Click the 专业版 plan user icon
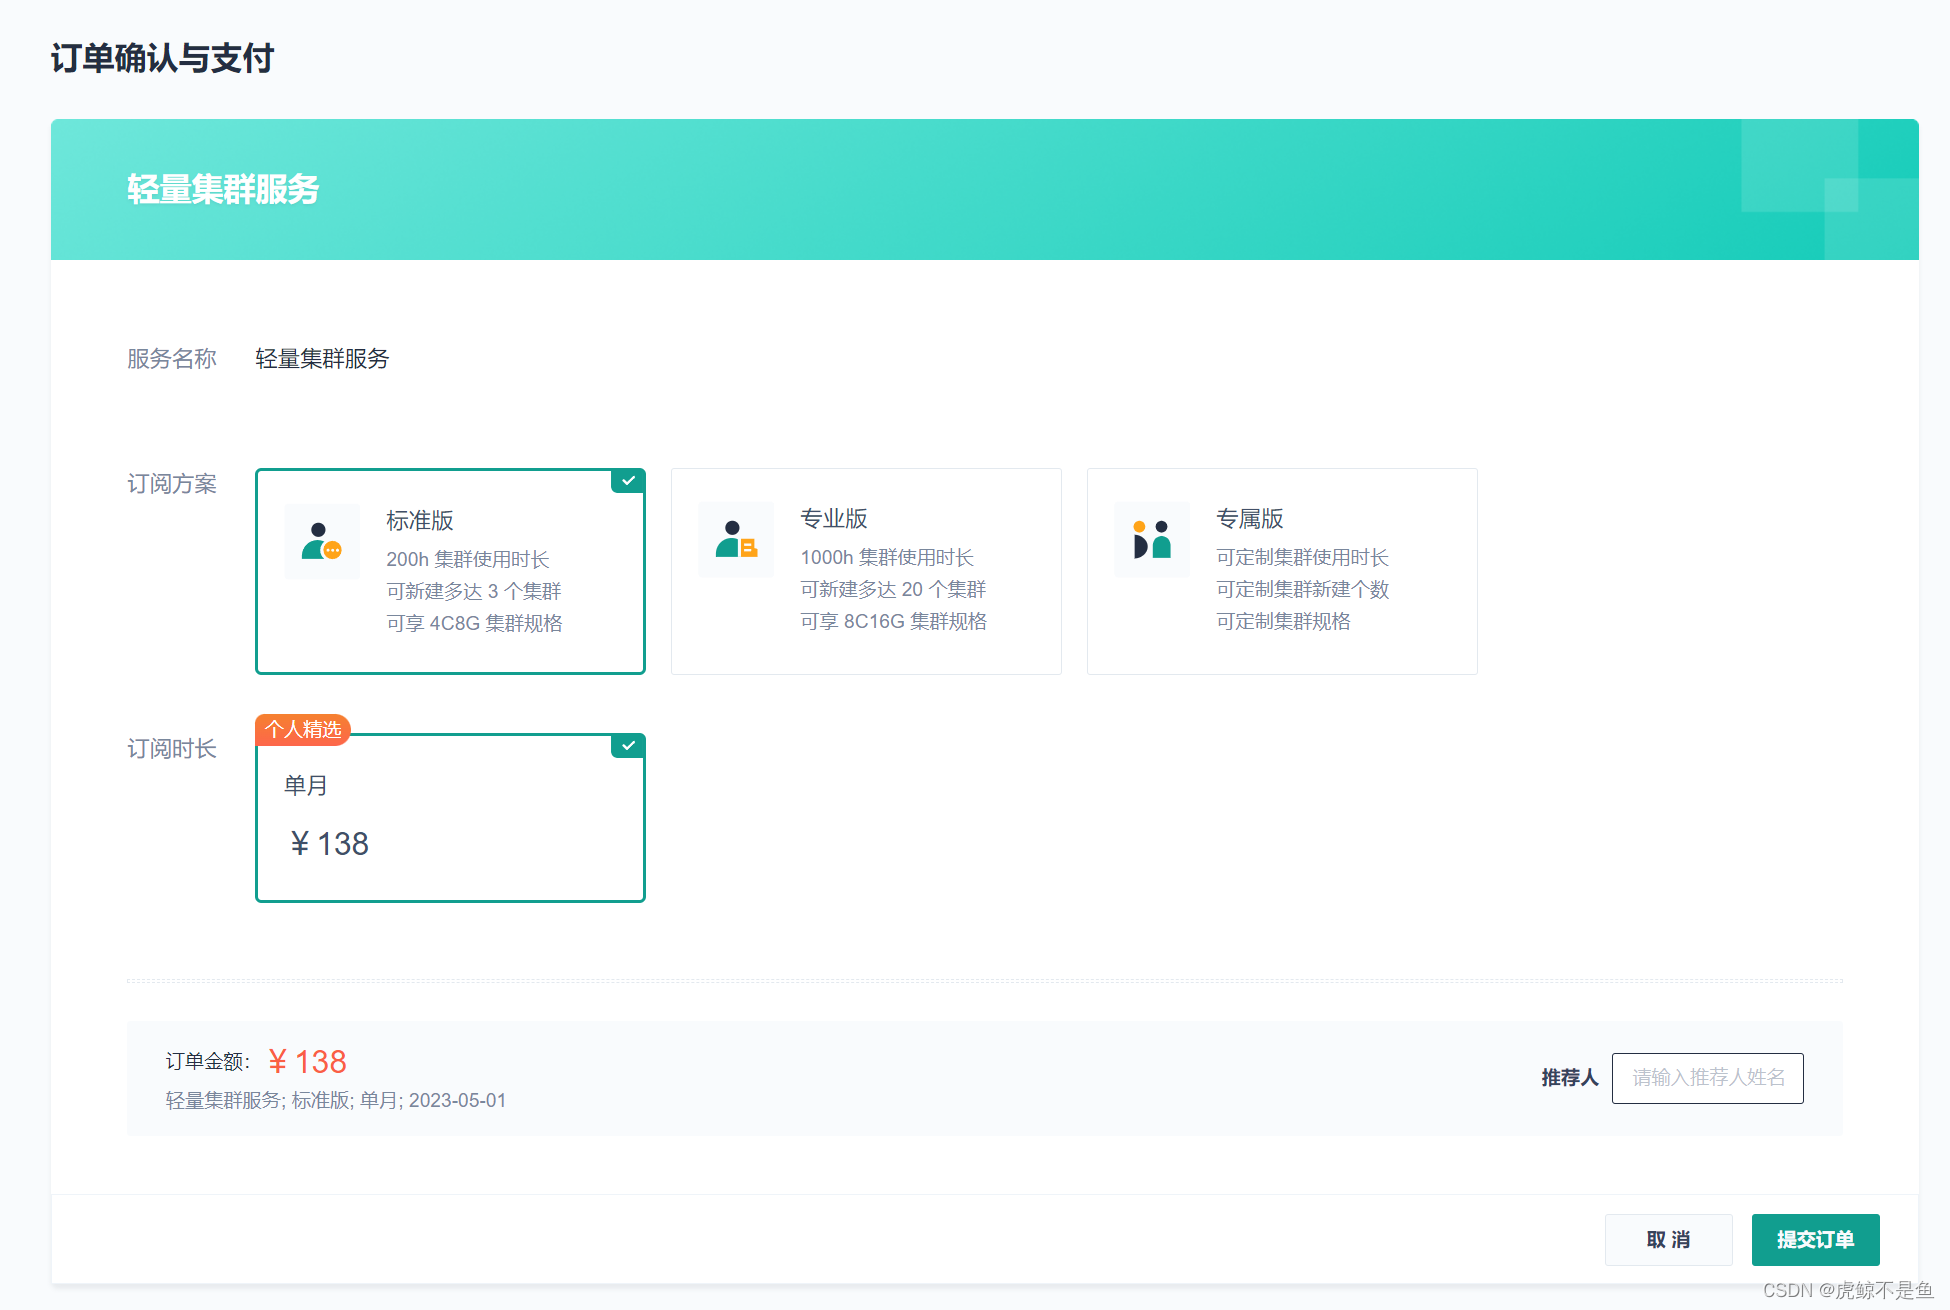 (x=736, y=540)
